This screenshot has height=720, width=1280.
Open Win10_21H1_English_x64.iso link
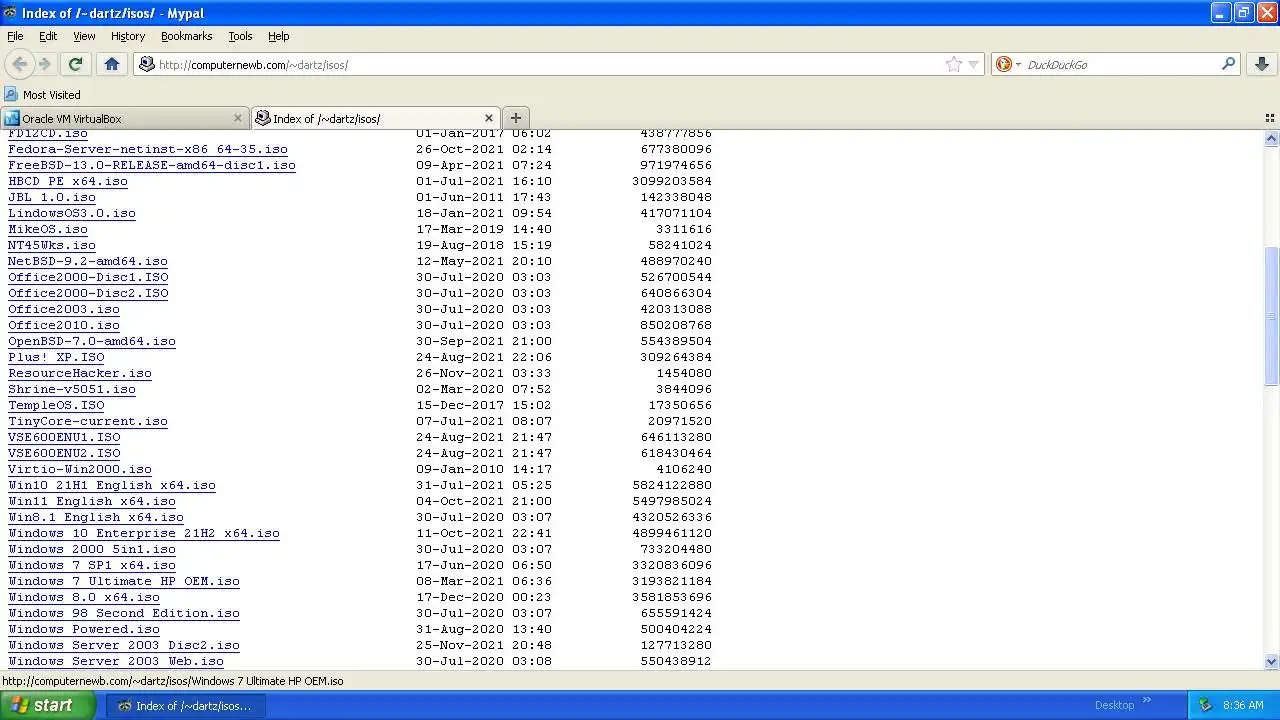tap(112, 485)
